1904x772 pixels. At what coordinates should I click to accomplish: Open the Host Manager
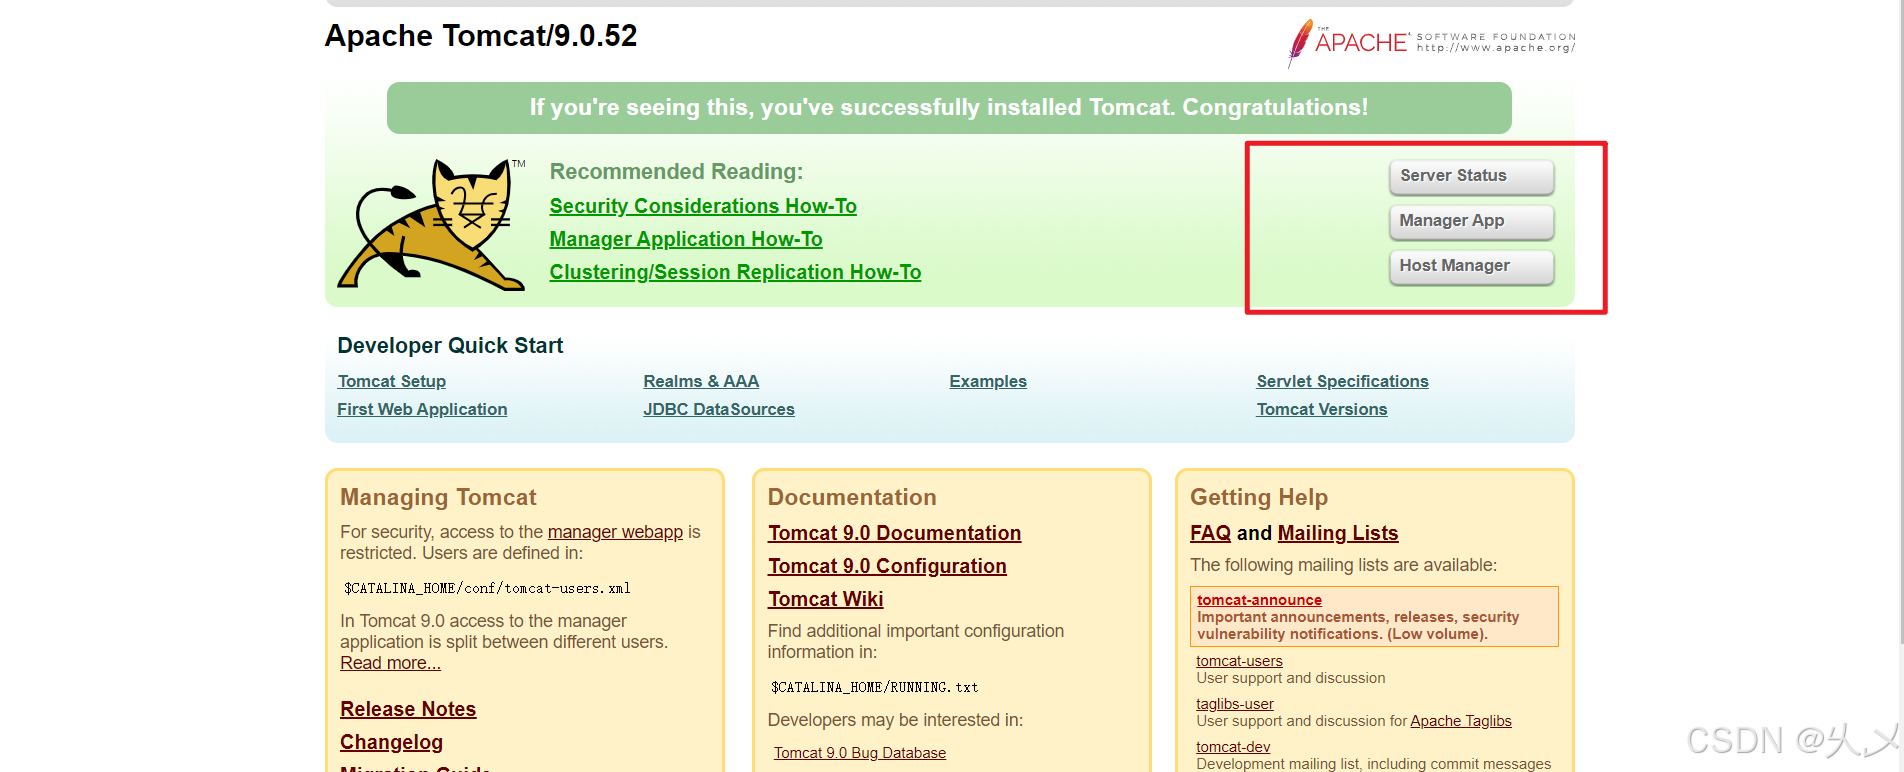coord(1471,266)
